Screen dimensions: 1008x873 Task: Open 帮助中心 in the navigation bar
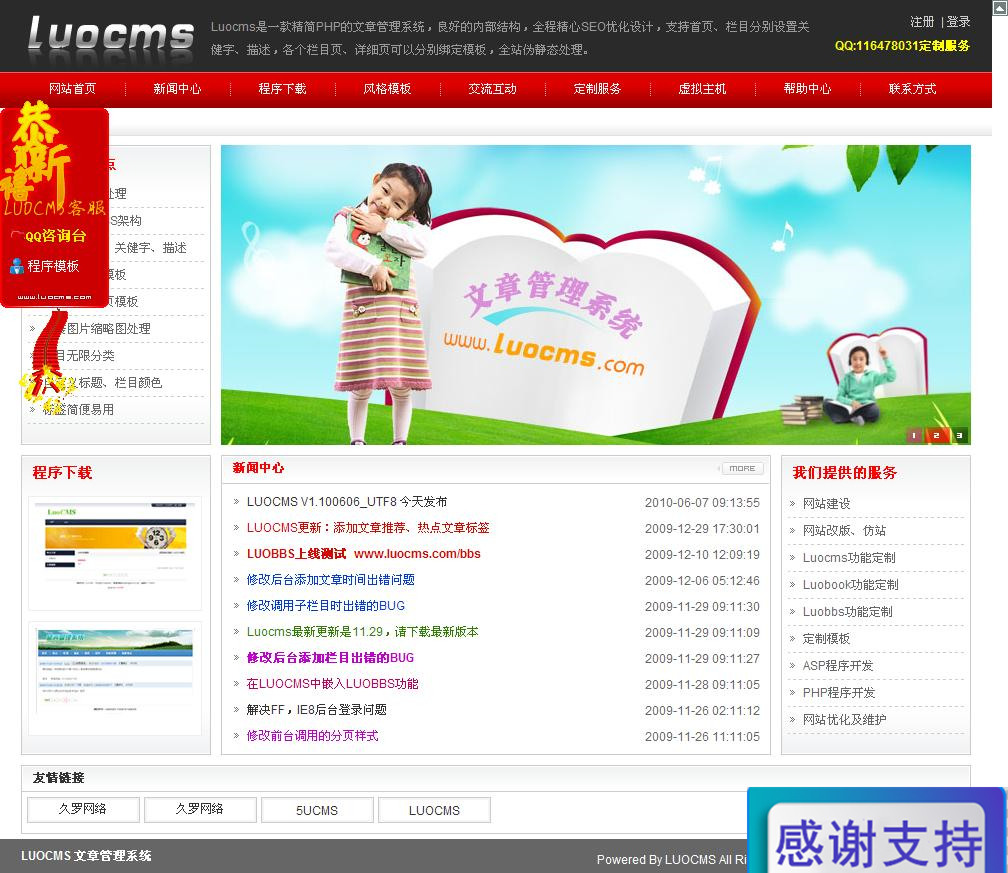[x=807, y=89]
